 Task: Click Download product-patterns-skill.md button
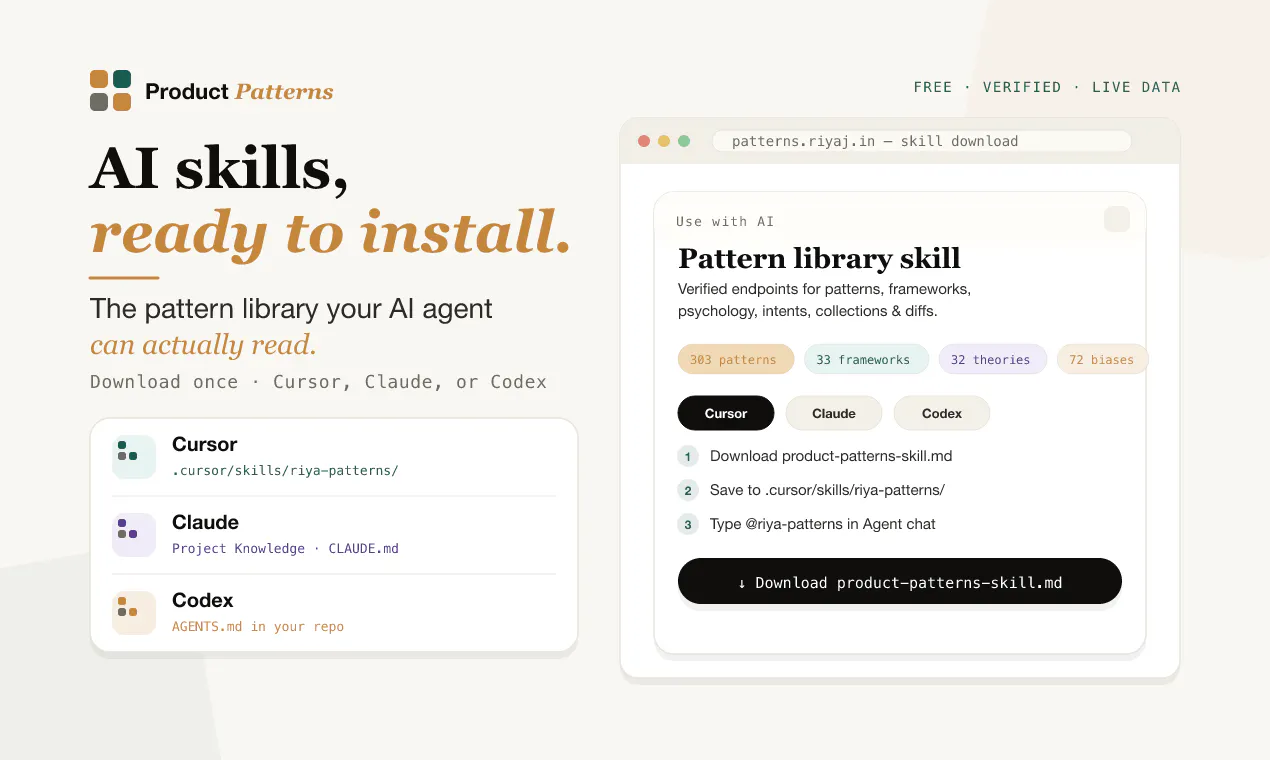pos(900,581)
